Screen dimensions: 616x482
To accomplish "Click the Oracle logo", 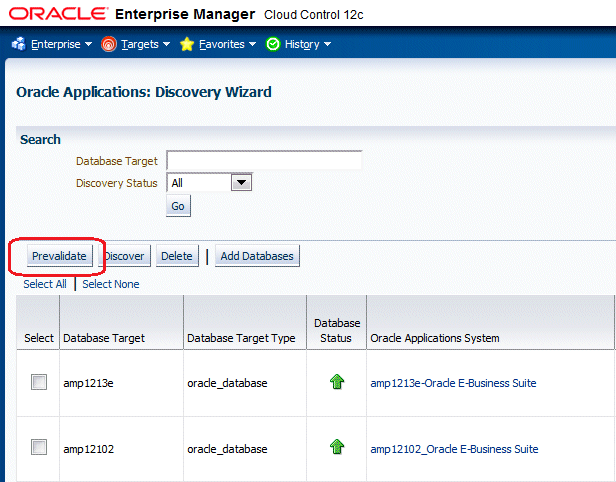I will (58, 14).
